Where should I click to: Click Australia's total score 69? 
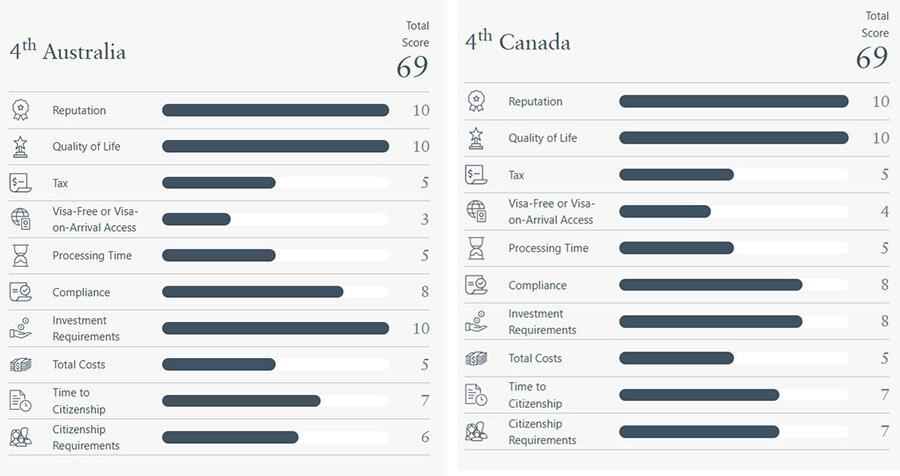point(412,67)
